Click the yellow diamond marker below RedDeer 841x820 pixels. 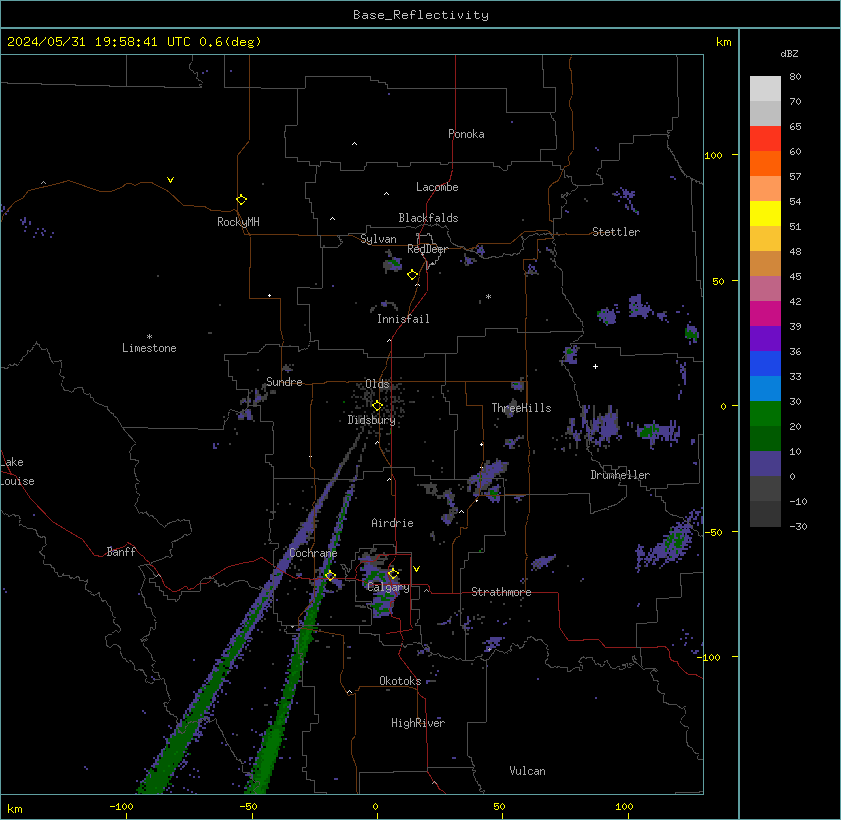pos(412,275)
